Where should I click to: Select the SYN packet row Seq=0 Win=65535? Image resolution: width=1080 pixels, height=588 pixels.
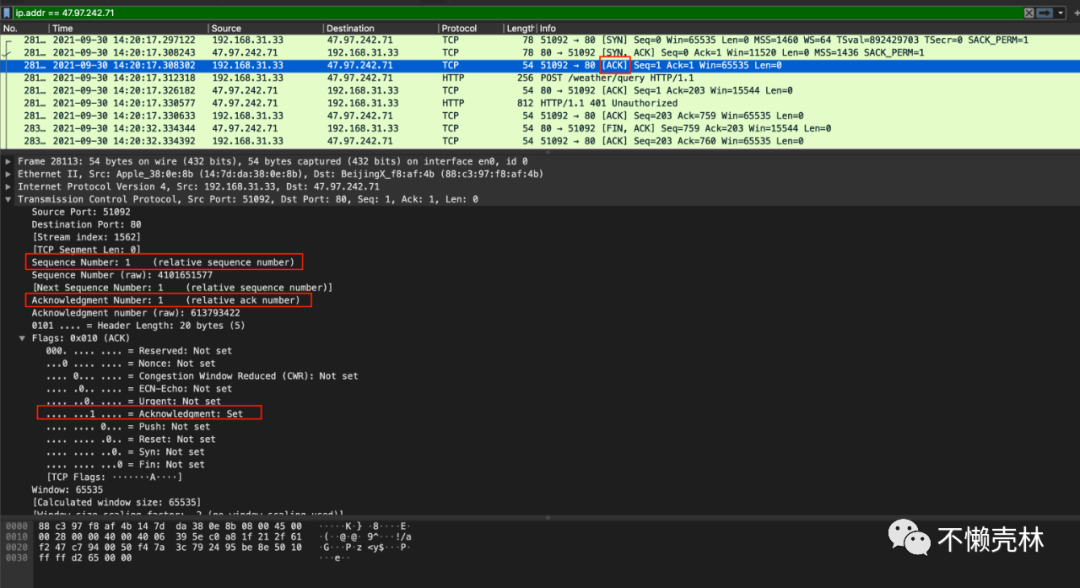540,40
